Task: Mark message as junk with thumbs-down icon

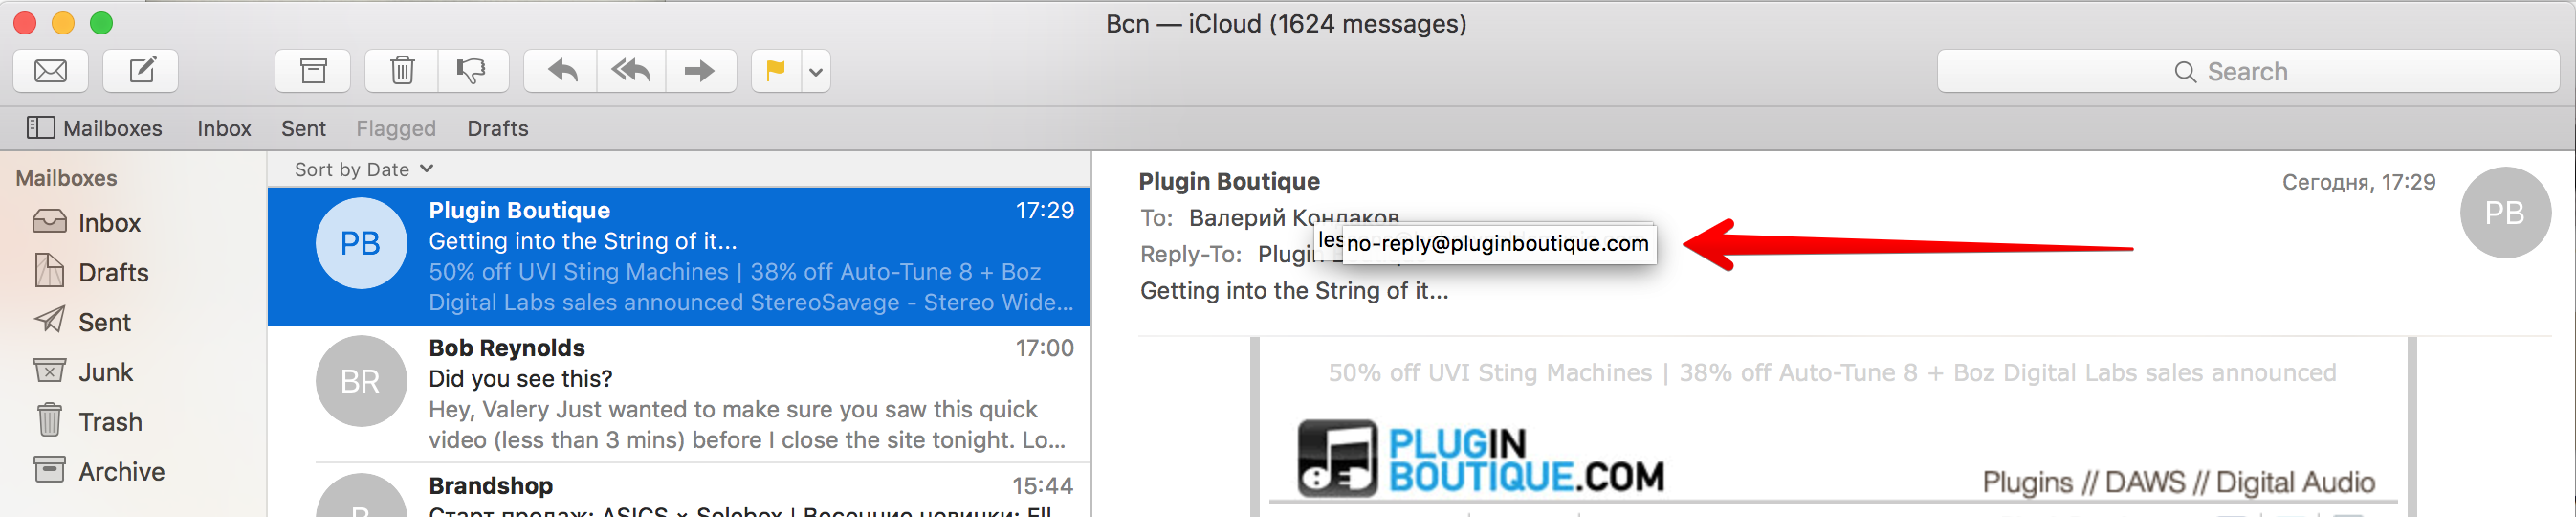Action: 472,71
